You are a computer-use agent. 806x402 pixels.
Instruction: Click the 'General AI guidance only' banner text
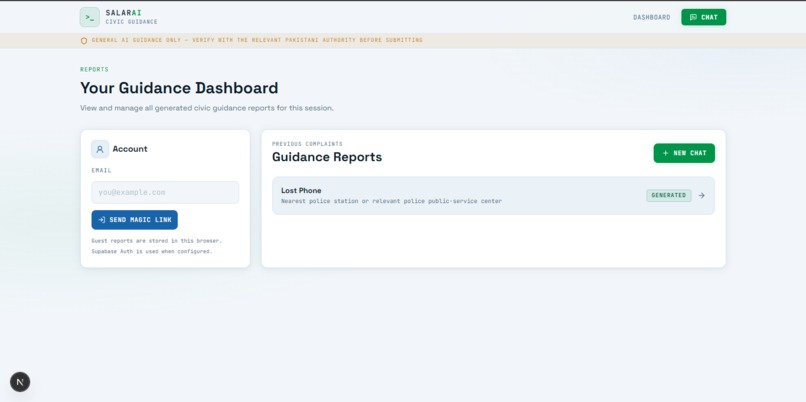point(257,40)
